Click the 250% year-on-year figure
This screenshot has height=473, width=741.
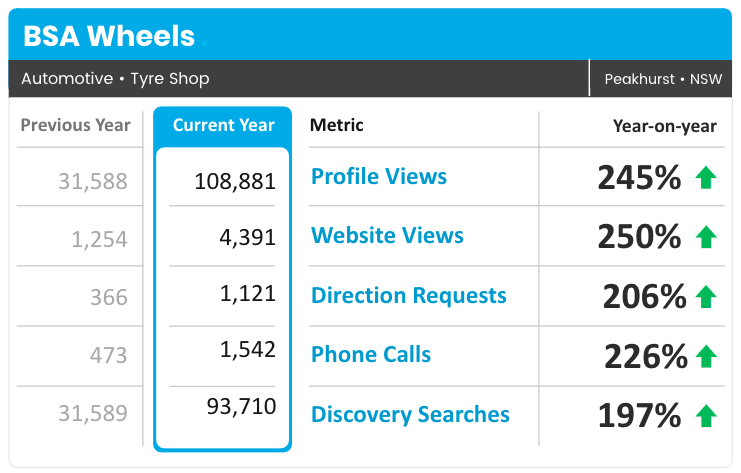click(639, 237)
